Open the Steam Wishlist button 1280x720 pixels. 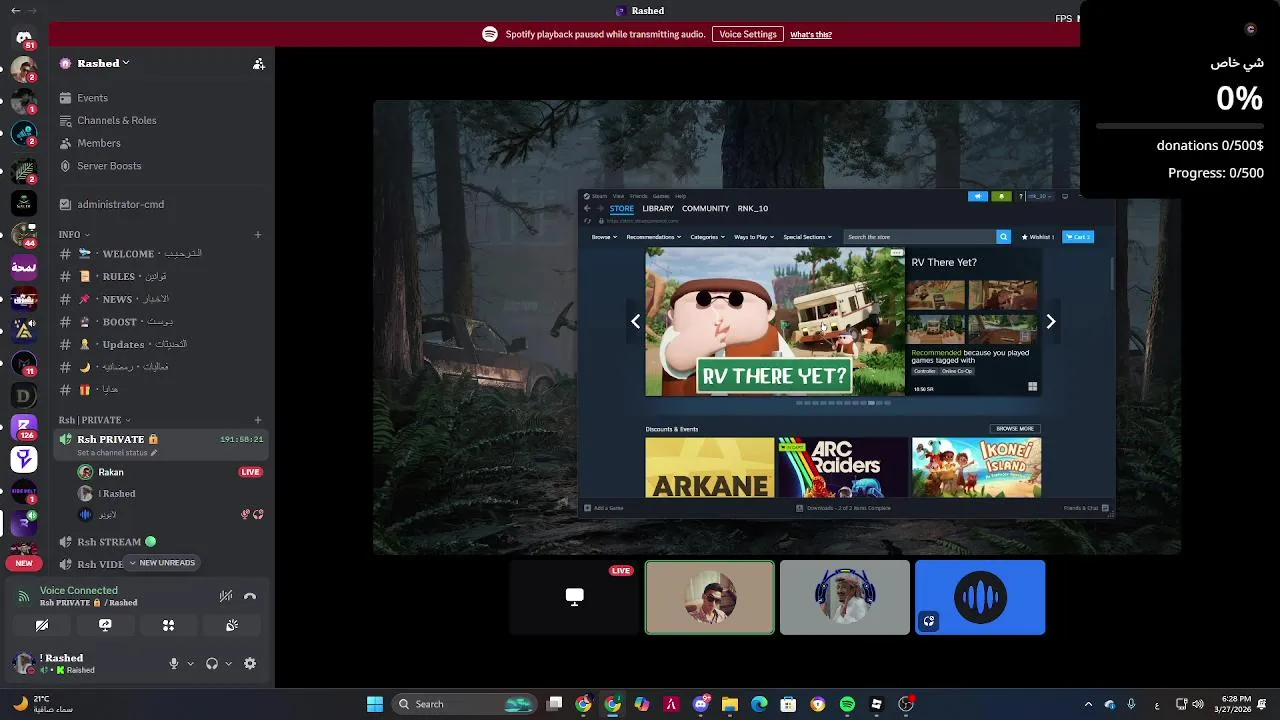[x=1037, y=237]
